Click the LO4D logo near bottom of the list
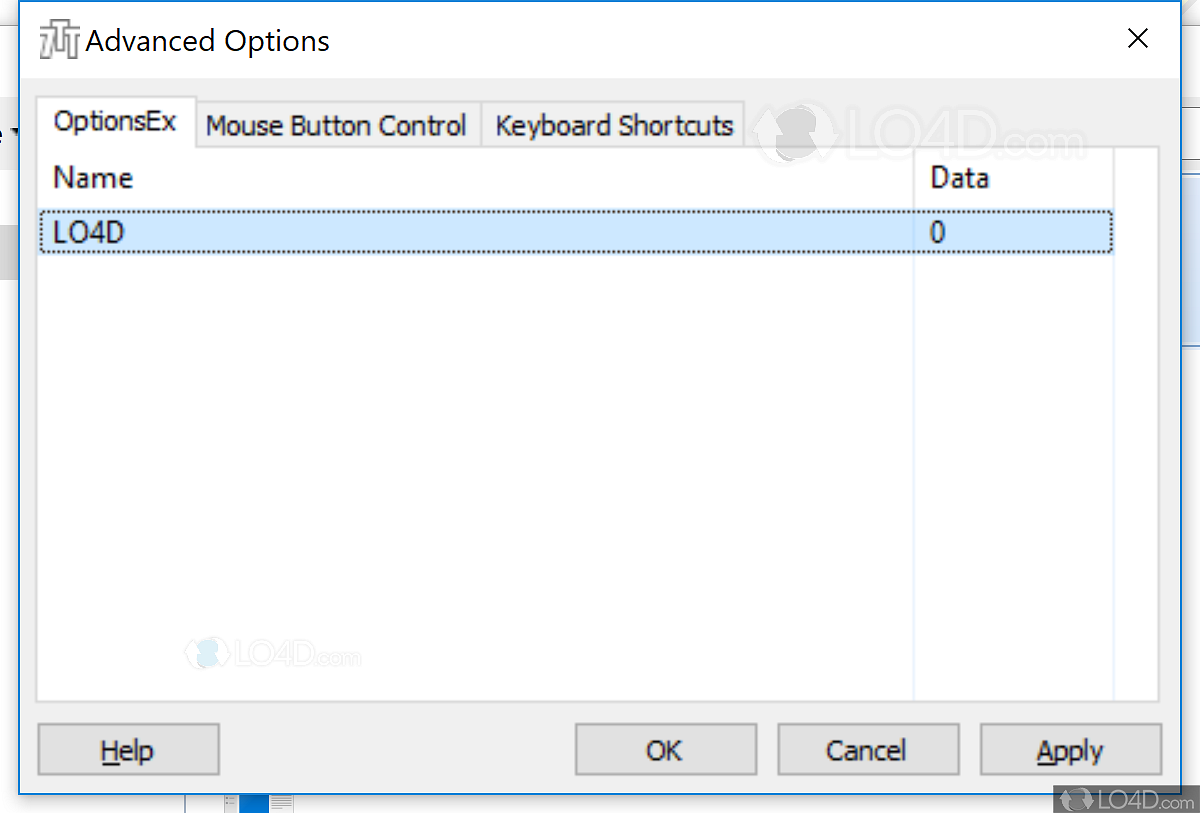 (x=273, y=655)
